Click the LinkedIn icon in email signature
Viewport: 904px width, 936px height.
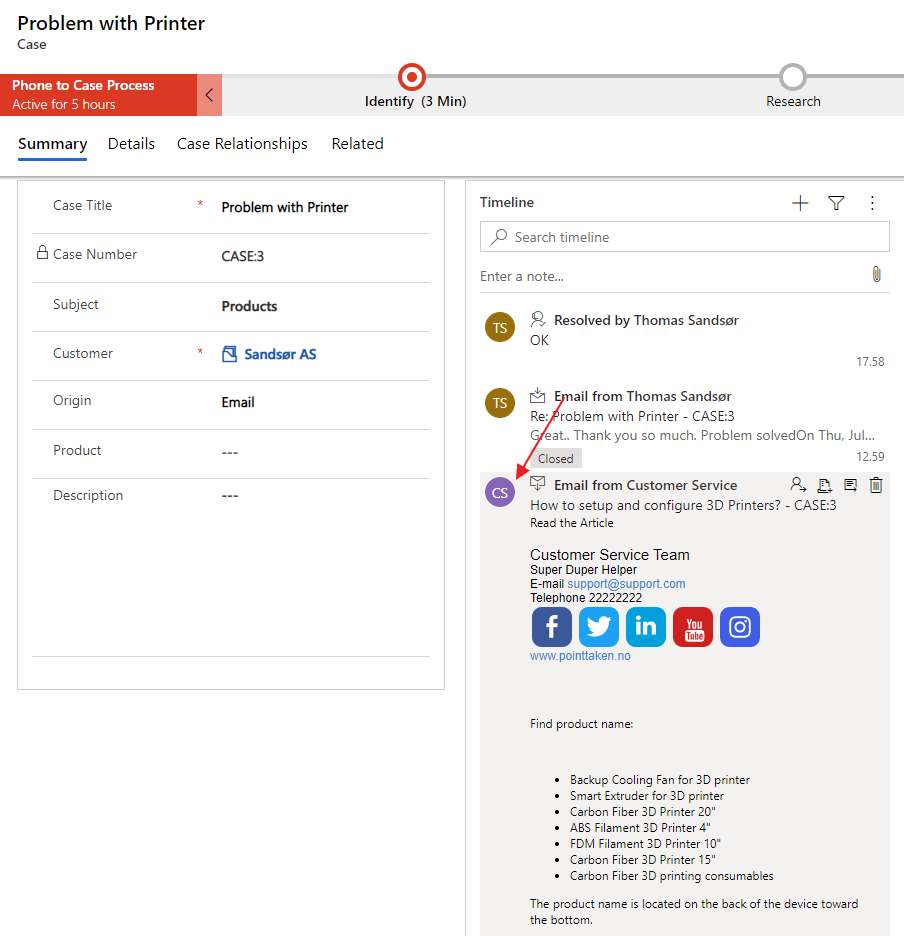click(645, 627)
